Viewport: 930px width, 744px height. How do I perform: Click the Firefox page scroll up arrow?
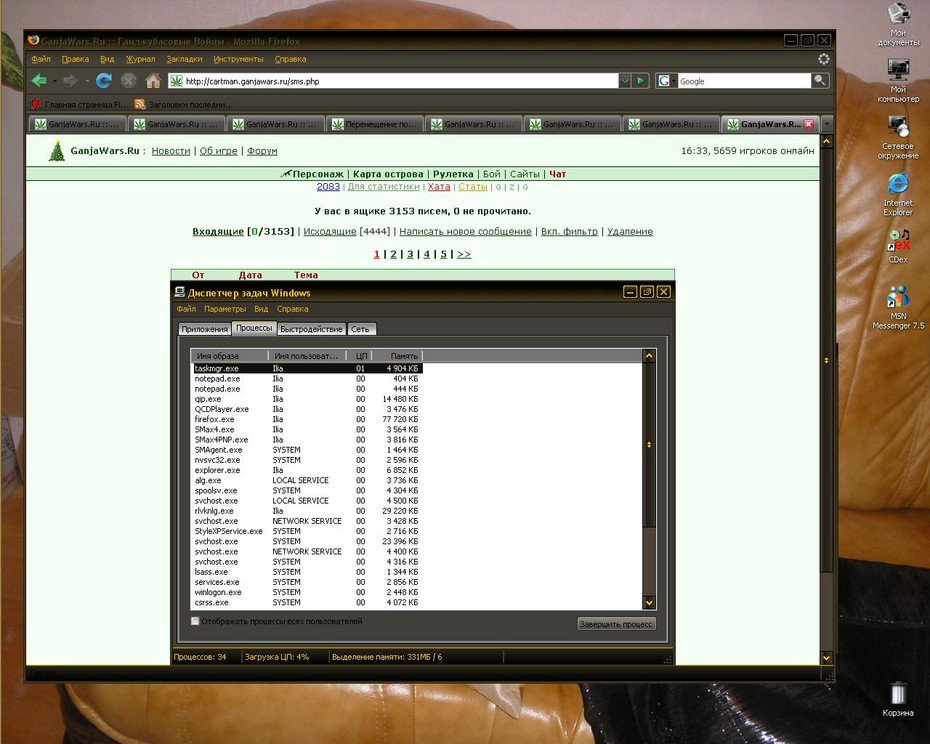pyautogui.click(x=826, y=141)
